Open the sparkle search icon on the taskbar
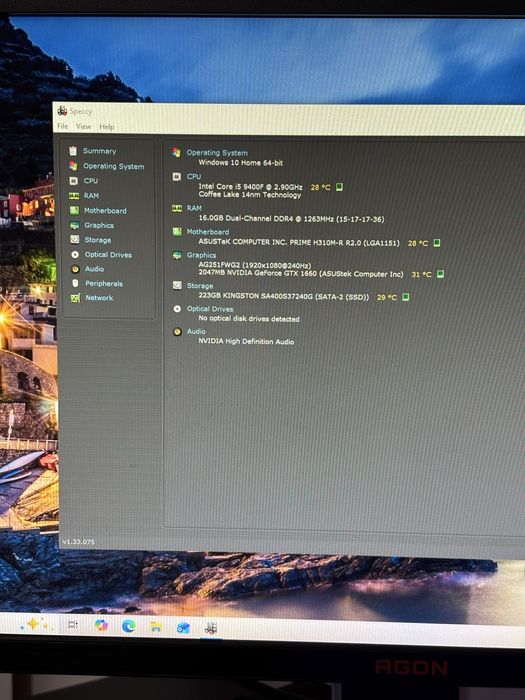525x700 pixels. tap(34, 624)
